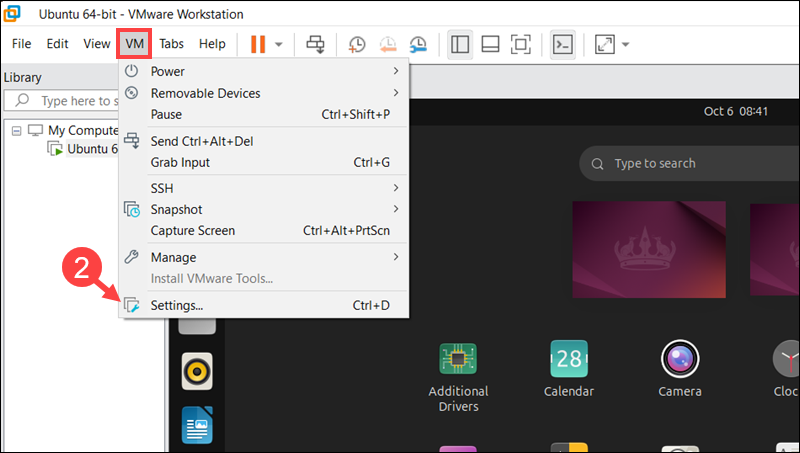Click Send Ctrl+Alt+Del toolbar icon
The height and width of the screenshot is (453, 800).
click(x=315, y=44)
